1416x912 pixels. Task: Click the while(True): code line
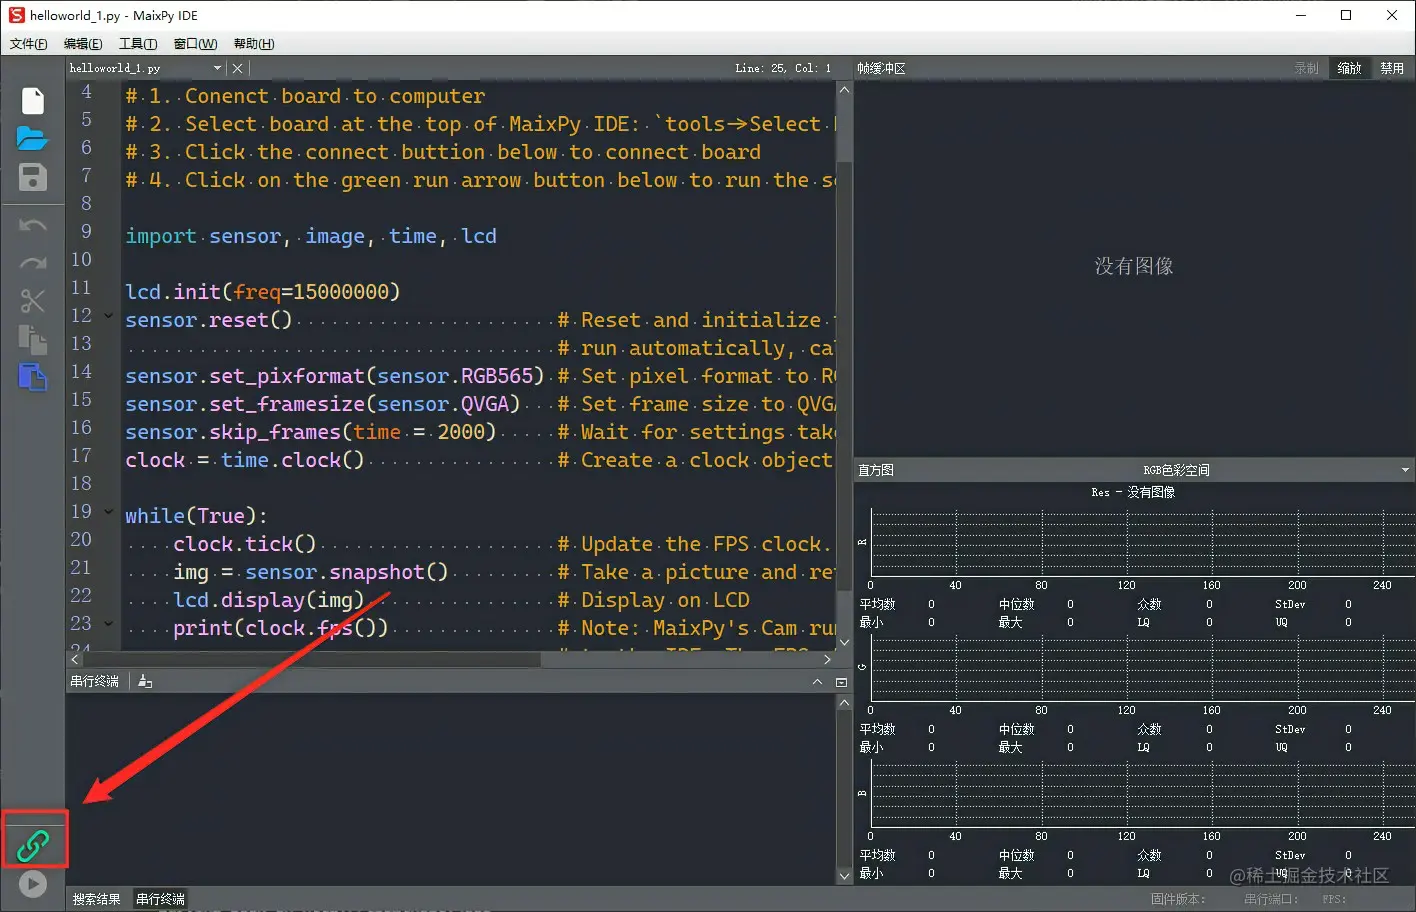coord(197,516)
